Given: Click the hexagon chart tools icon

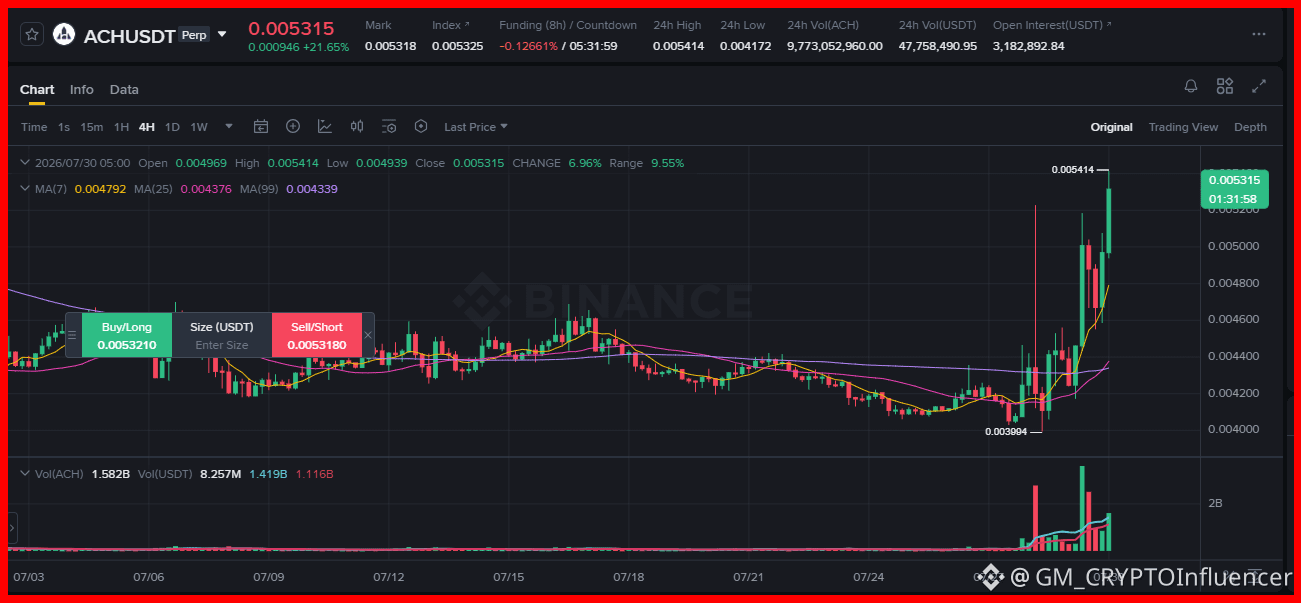Looking at the screenshot, I should [x=421, y=127].
